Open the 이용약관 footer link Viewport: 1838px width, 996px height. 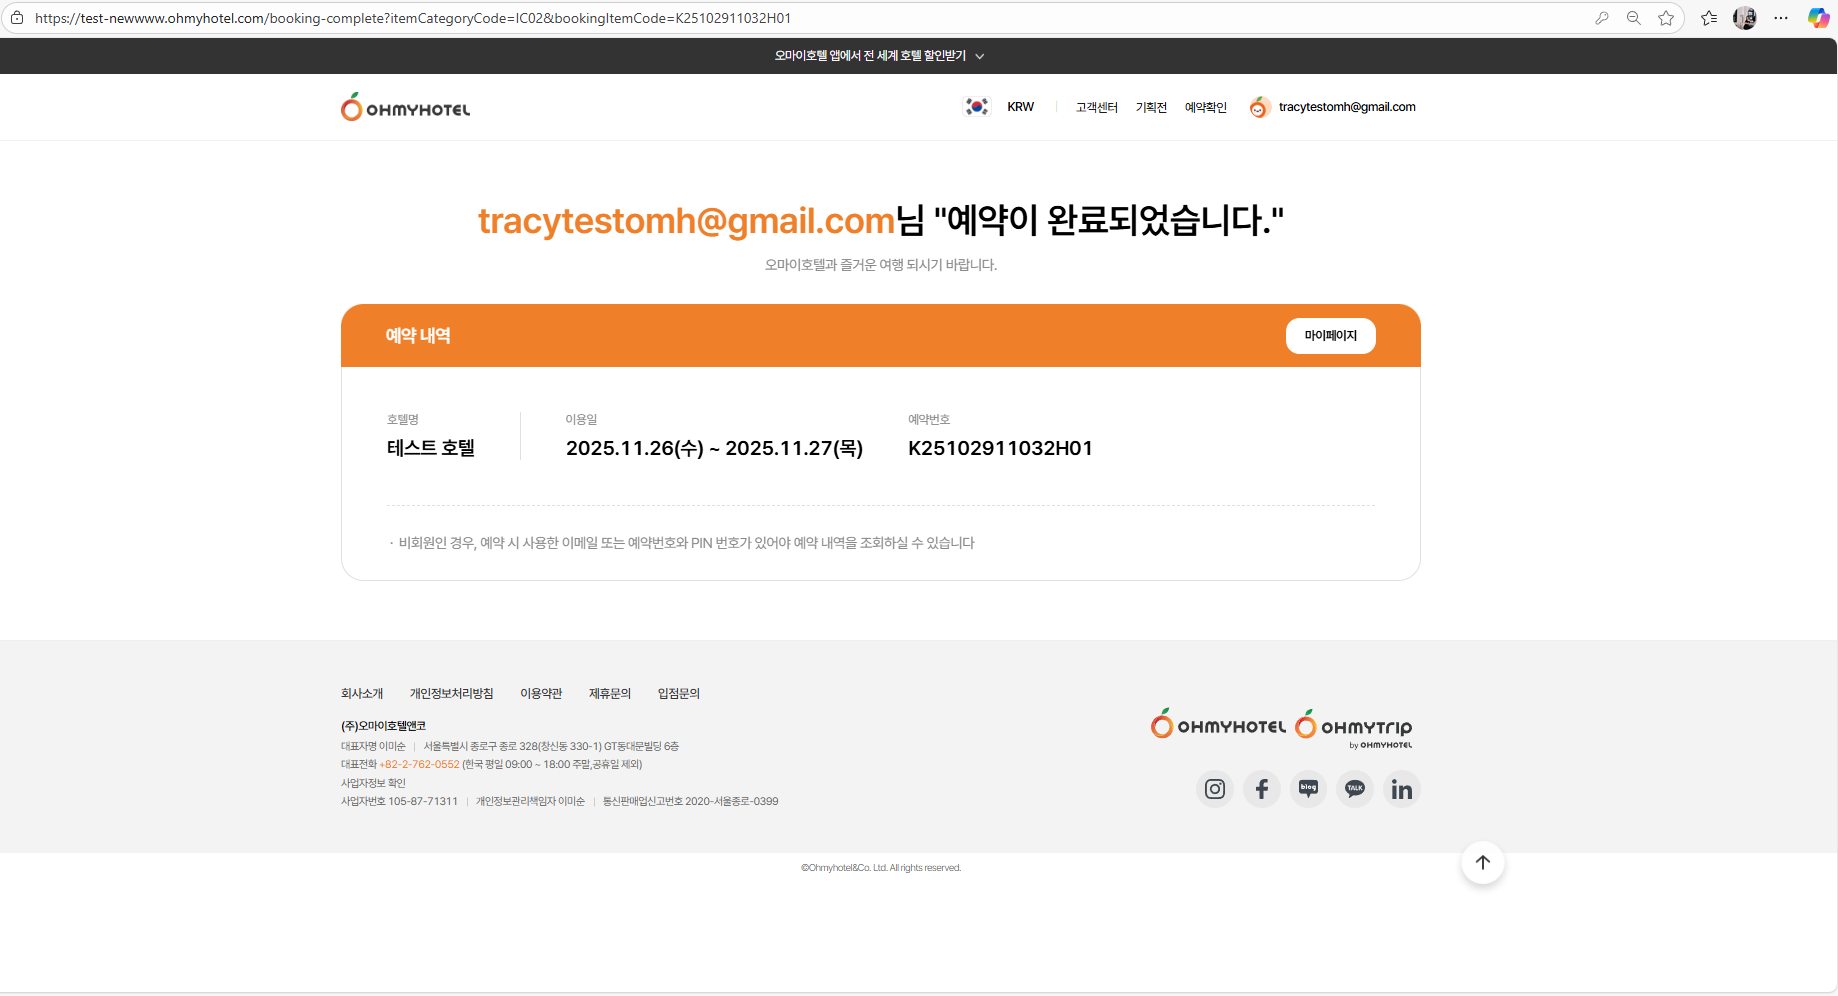[x=541, y=694]
